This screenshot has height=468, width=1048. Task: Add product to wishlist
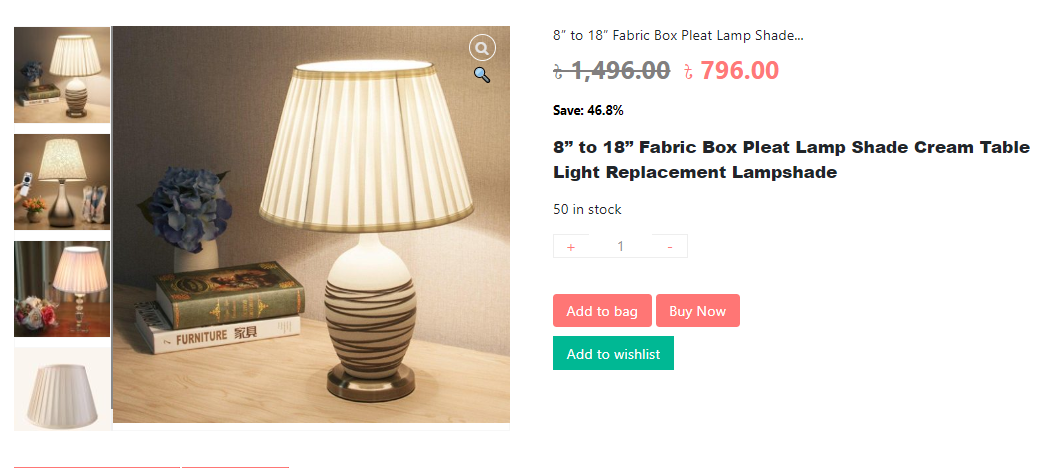(x=614, y=354)
